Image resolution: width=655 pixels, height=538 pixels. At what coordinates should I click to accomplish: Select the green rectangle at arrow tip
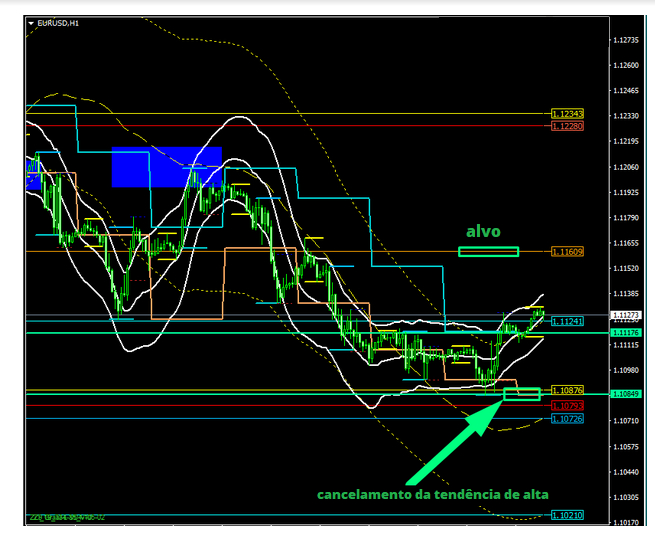point(522,394)
